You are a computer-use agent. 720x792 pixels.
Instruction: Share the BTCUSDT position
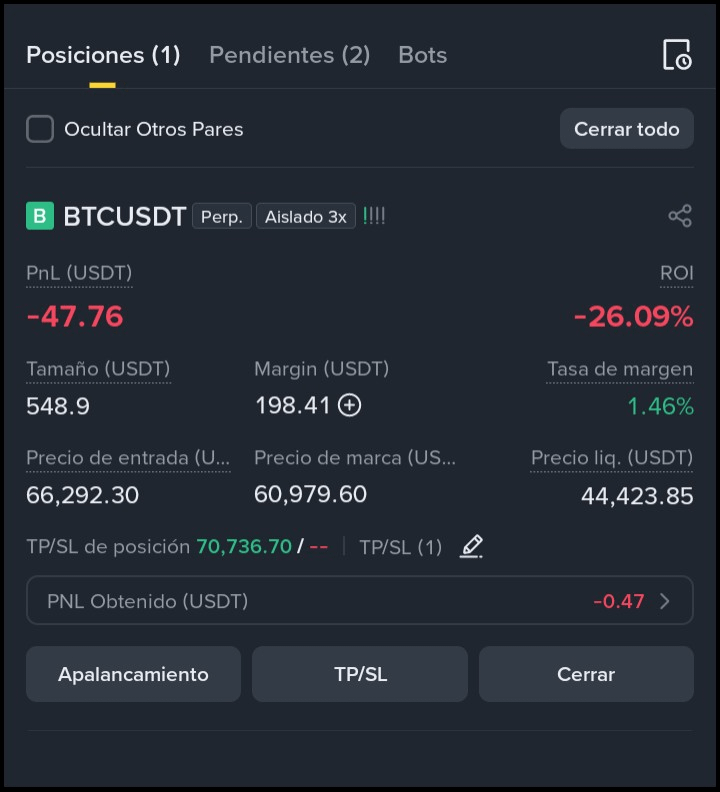tap(680, 216)
